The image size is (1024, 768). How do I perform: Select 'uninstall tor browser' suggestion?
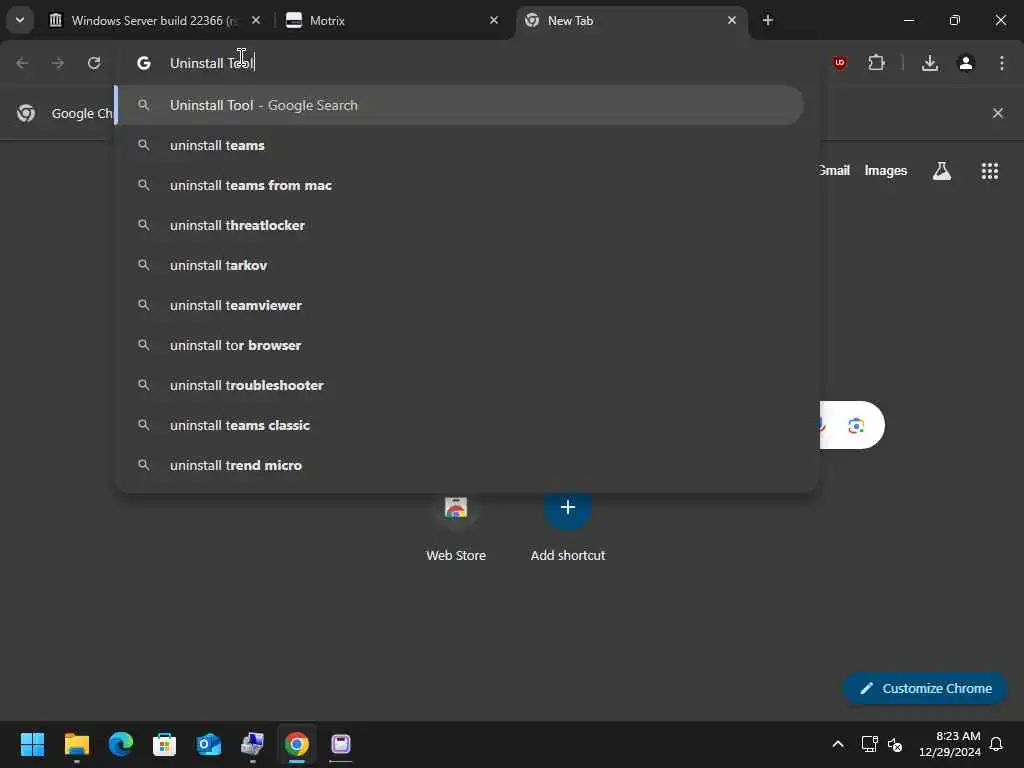[460, 345]
